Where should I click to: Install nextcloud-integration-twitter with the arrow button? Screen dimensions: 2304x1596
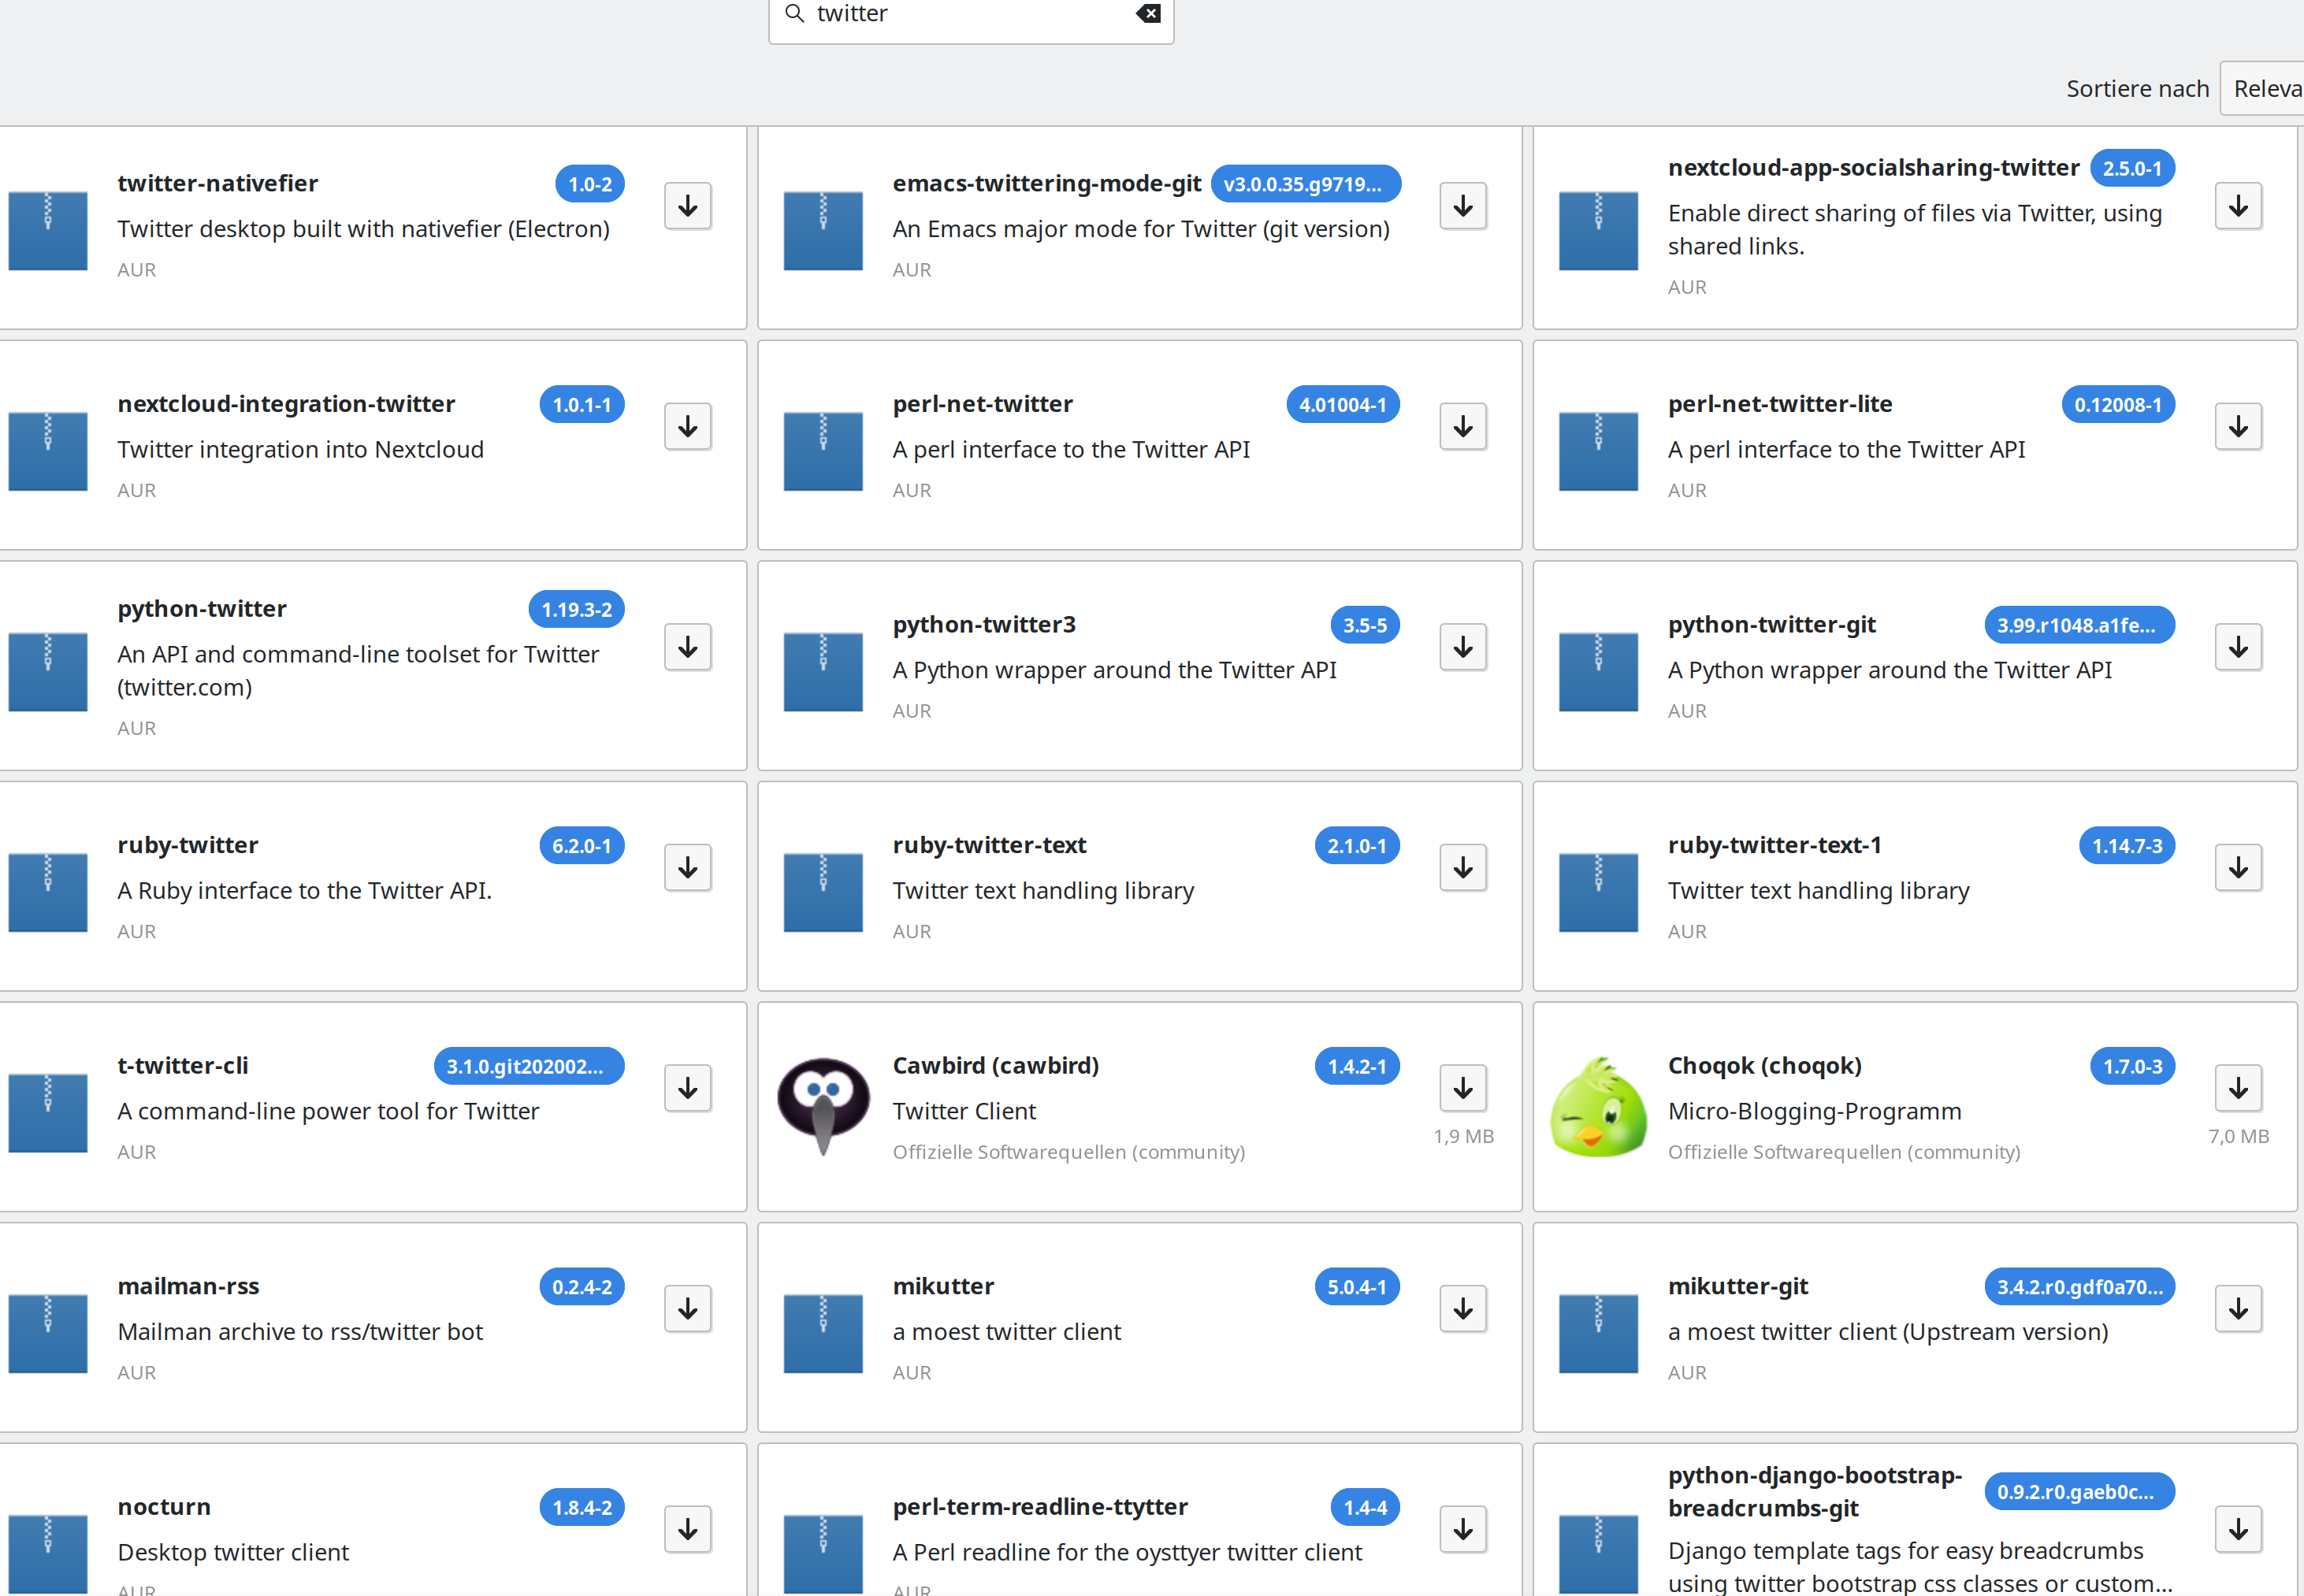click(x=688, y=427)
